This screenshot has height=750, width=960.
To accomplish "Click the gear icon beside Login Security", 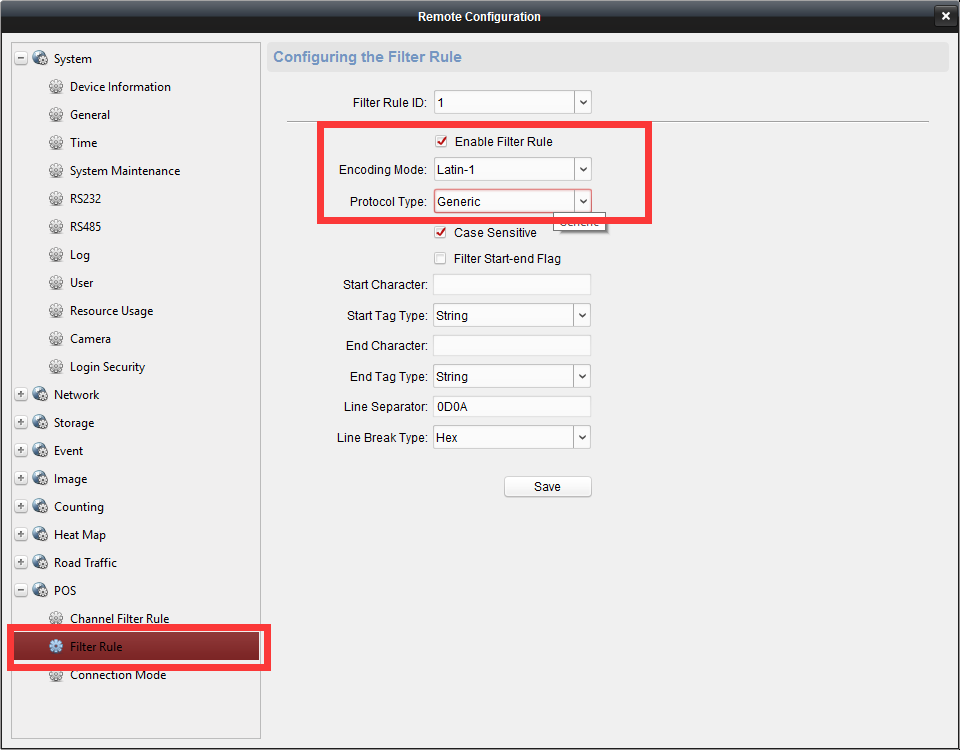I will [x=56, y=367].
